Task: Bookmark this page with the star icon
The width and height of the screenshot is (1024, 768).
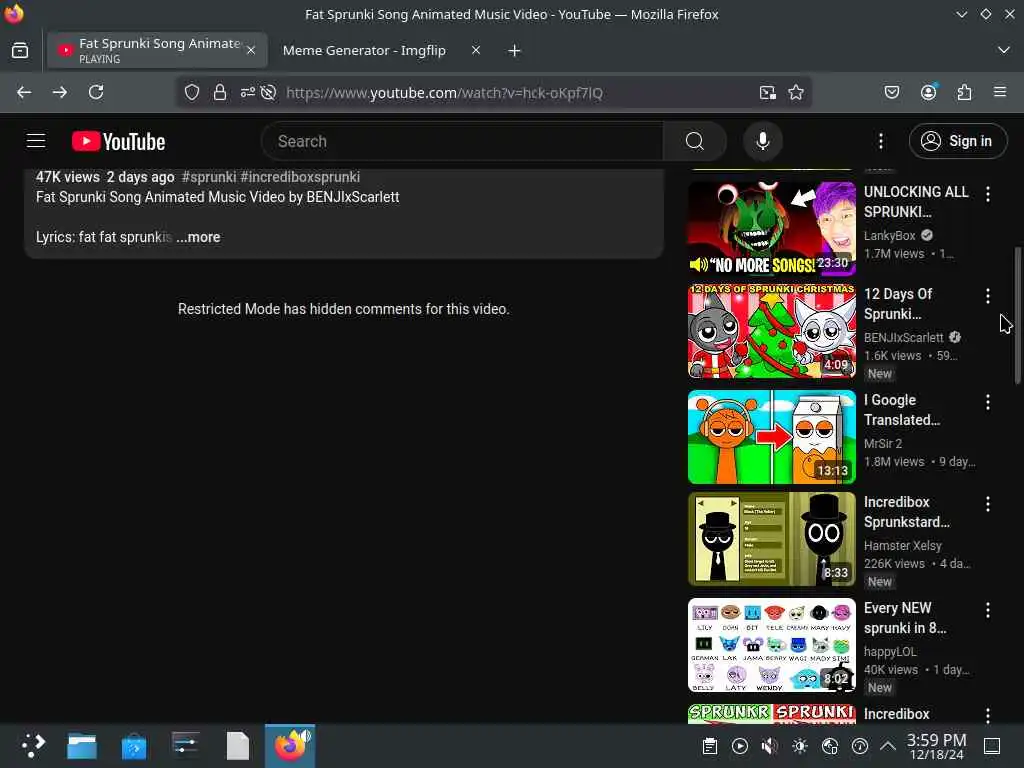Action: [x=795, y=93]
